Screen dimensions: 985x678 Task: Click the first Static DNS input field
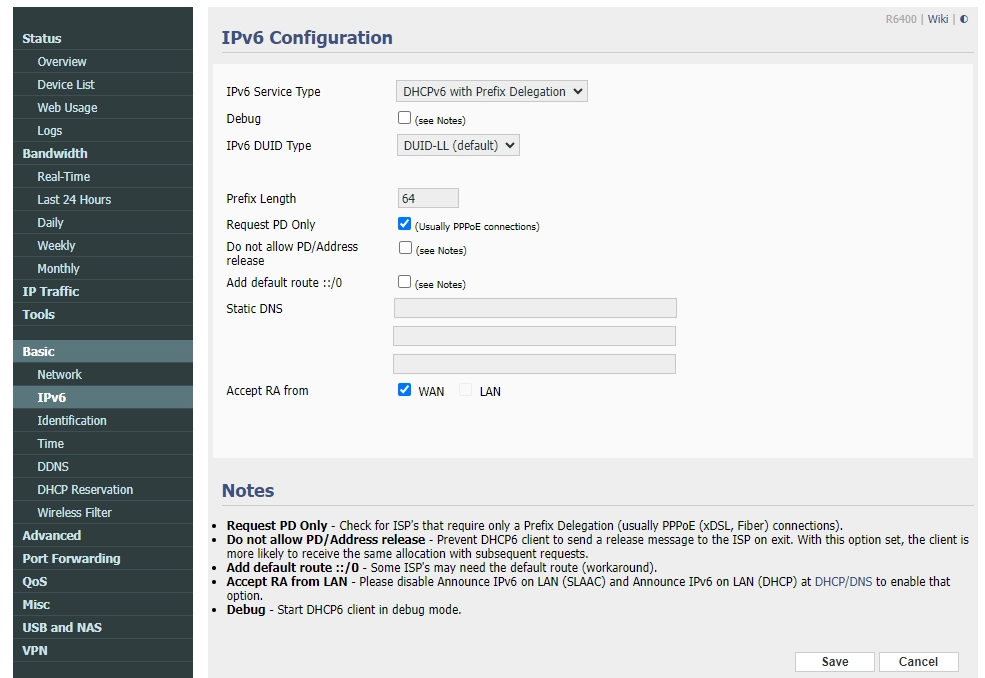click(535, 308)
